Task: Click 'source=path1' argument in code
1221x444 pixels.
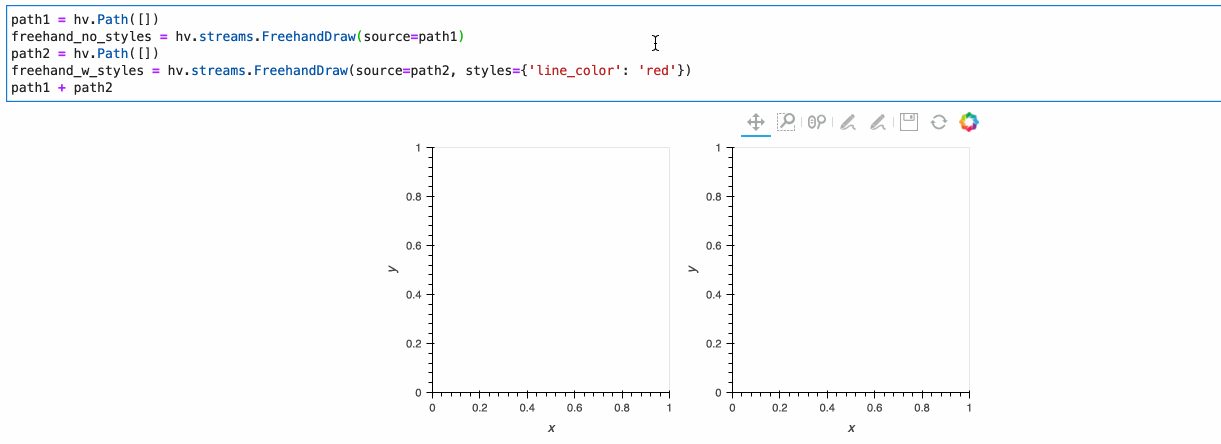Action: (412, 37)
